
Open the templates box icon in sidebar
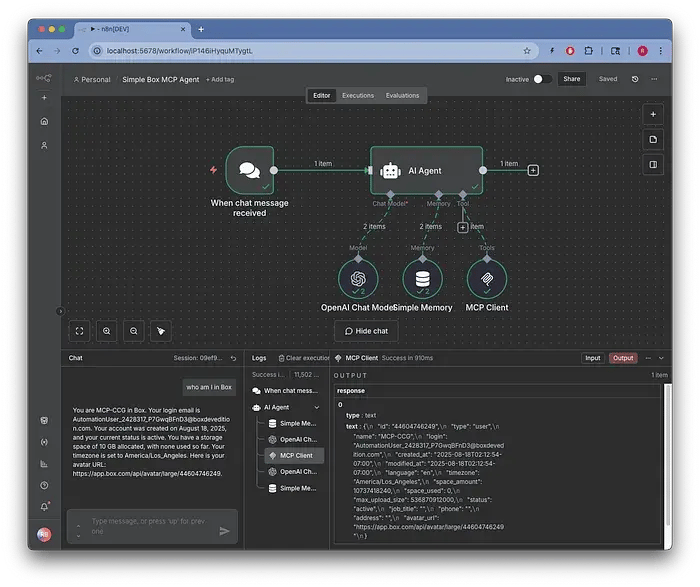(x=44, y=420)
